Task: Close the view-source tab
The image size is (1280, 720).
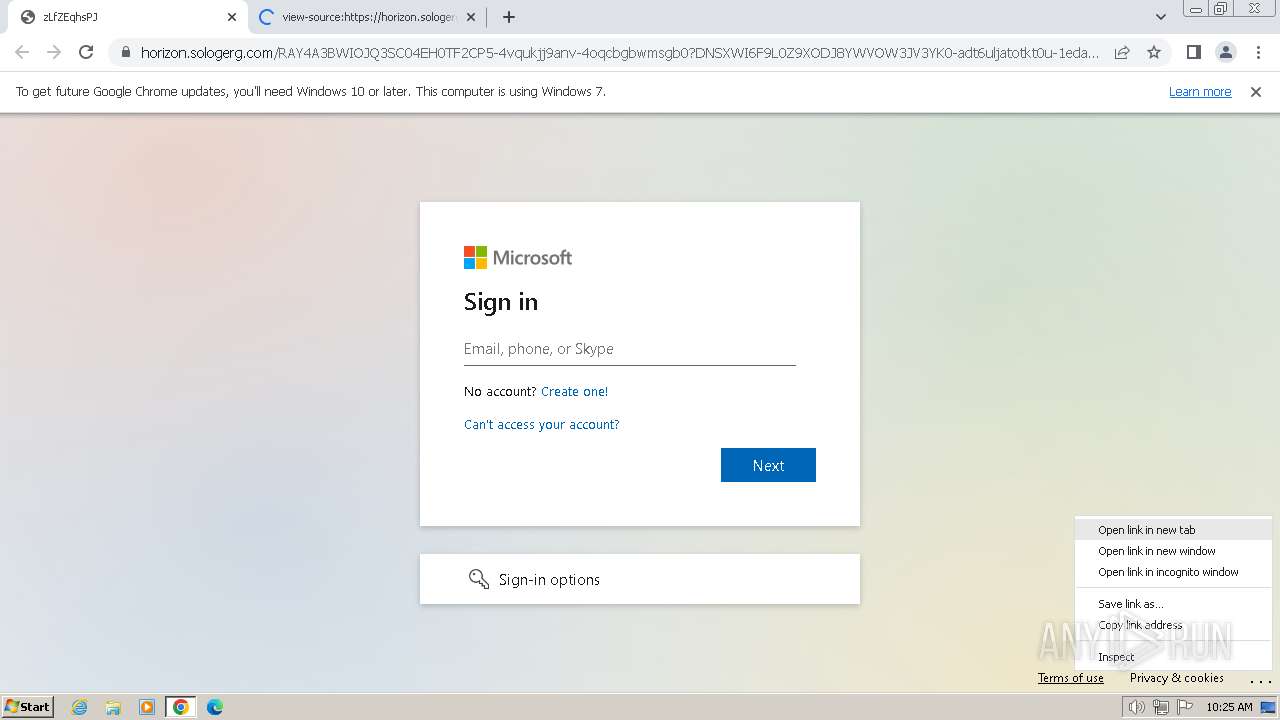Action: [471, 17]
